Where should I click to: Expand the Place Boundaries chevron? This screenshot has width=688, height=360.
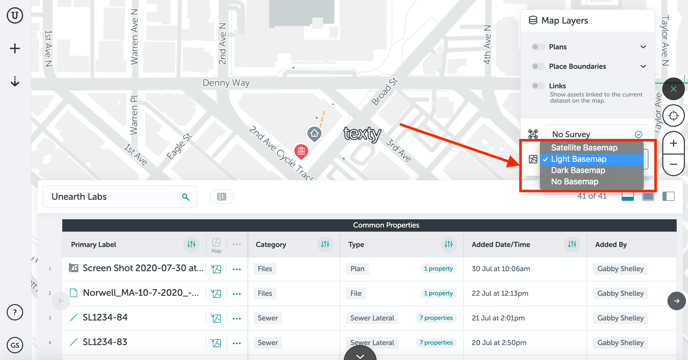click(643, 66)
